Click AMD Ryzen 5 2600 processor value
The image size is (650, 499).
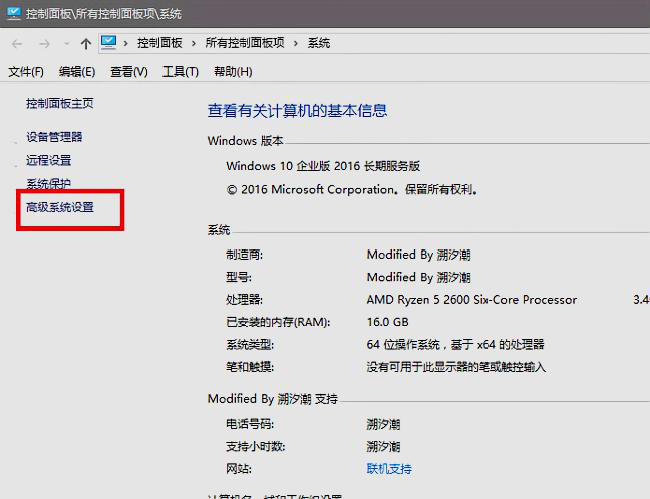(472, 300)
